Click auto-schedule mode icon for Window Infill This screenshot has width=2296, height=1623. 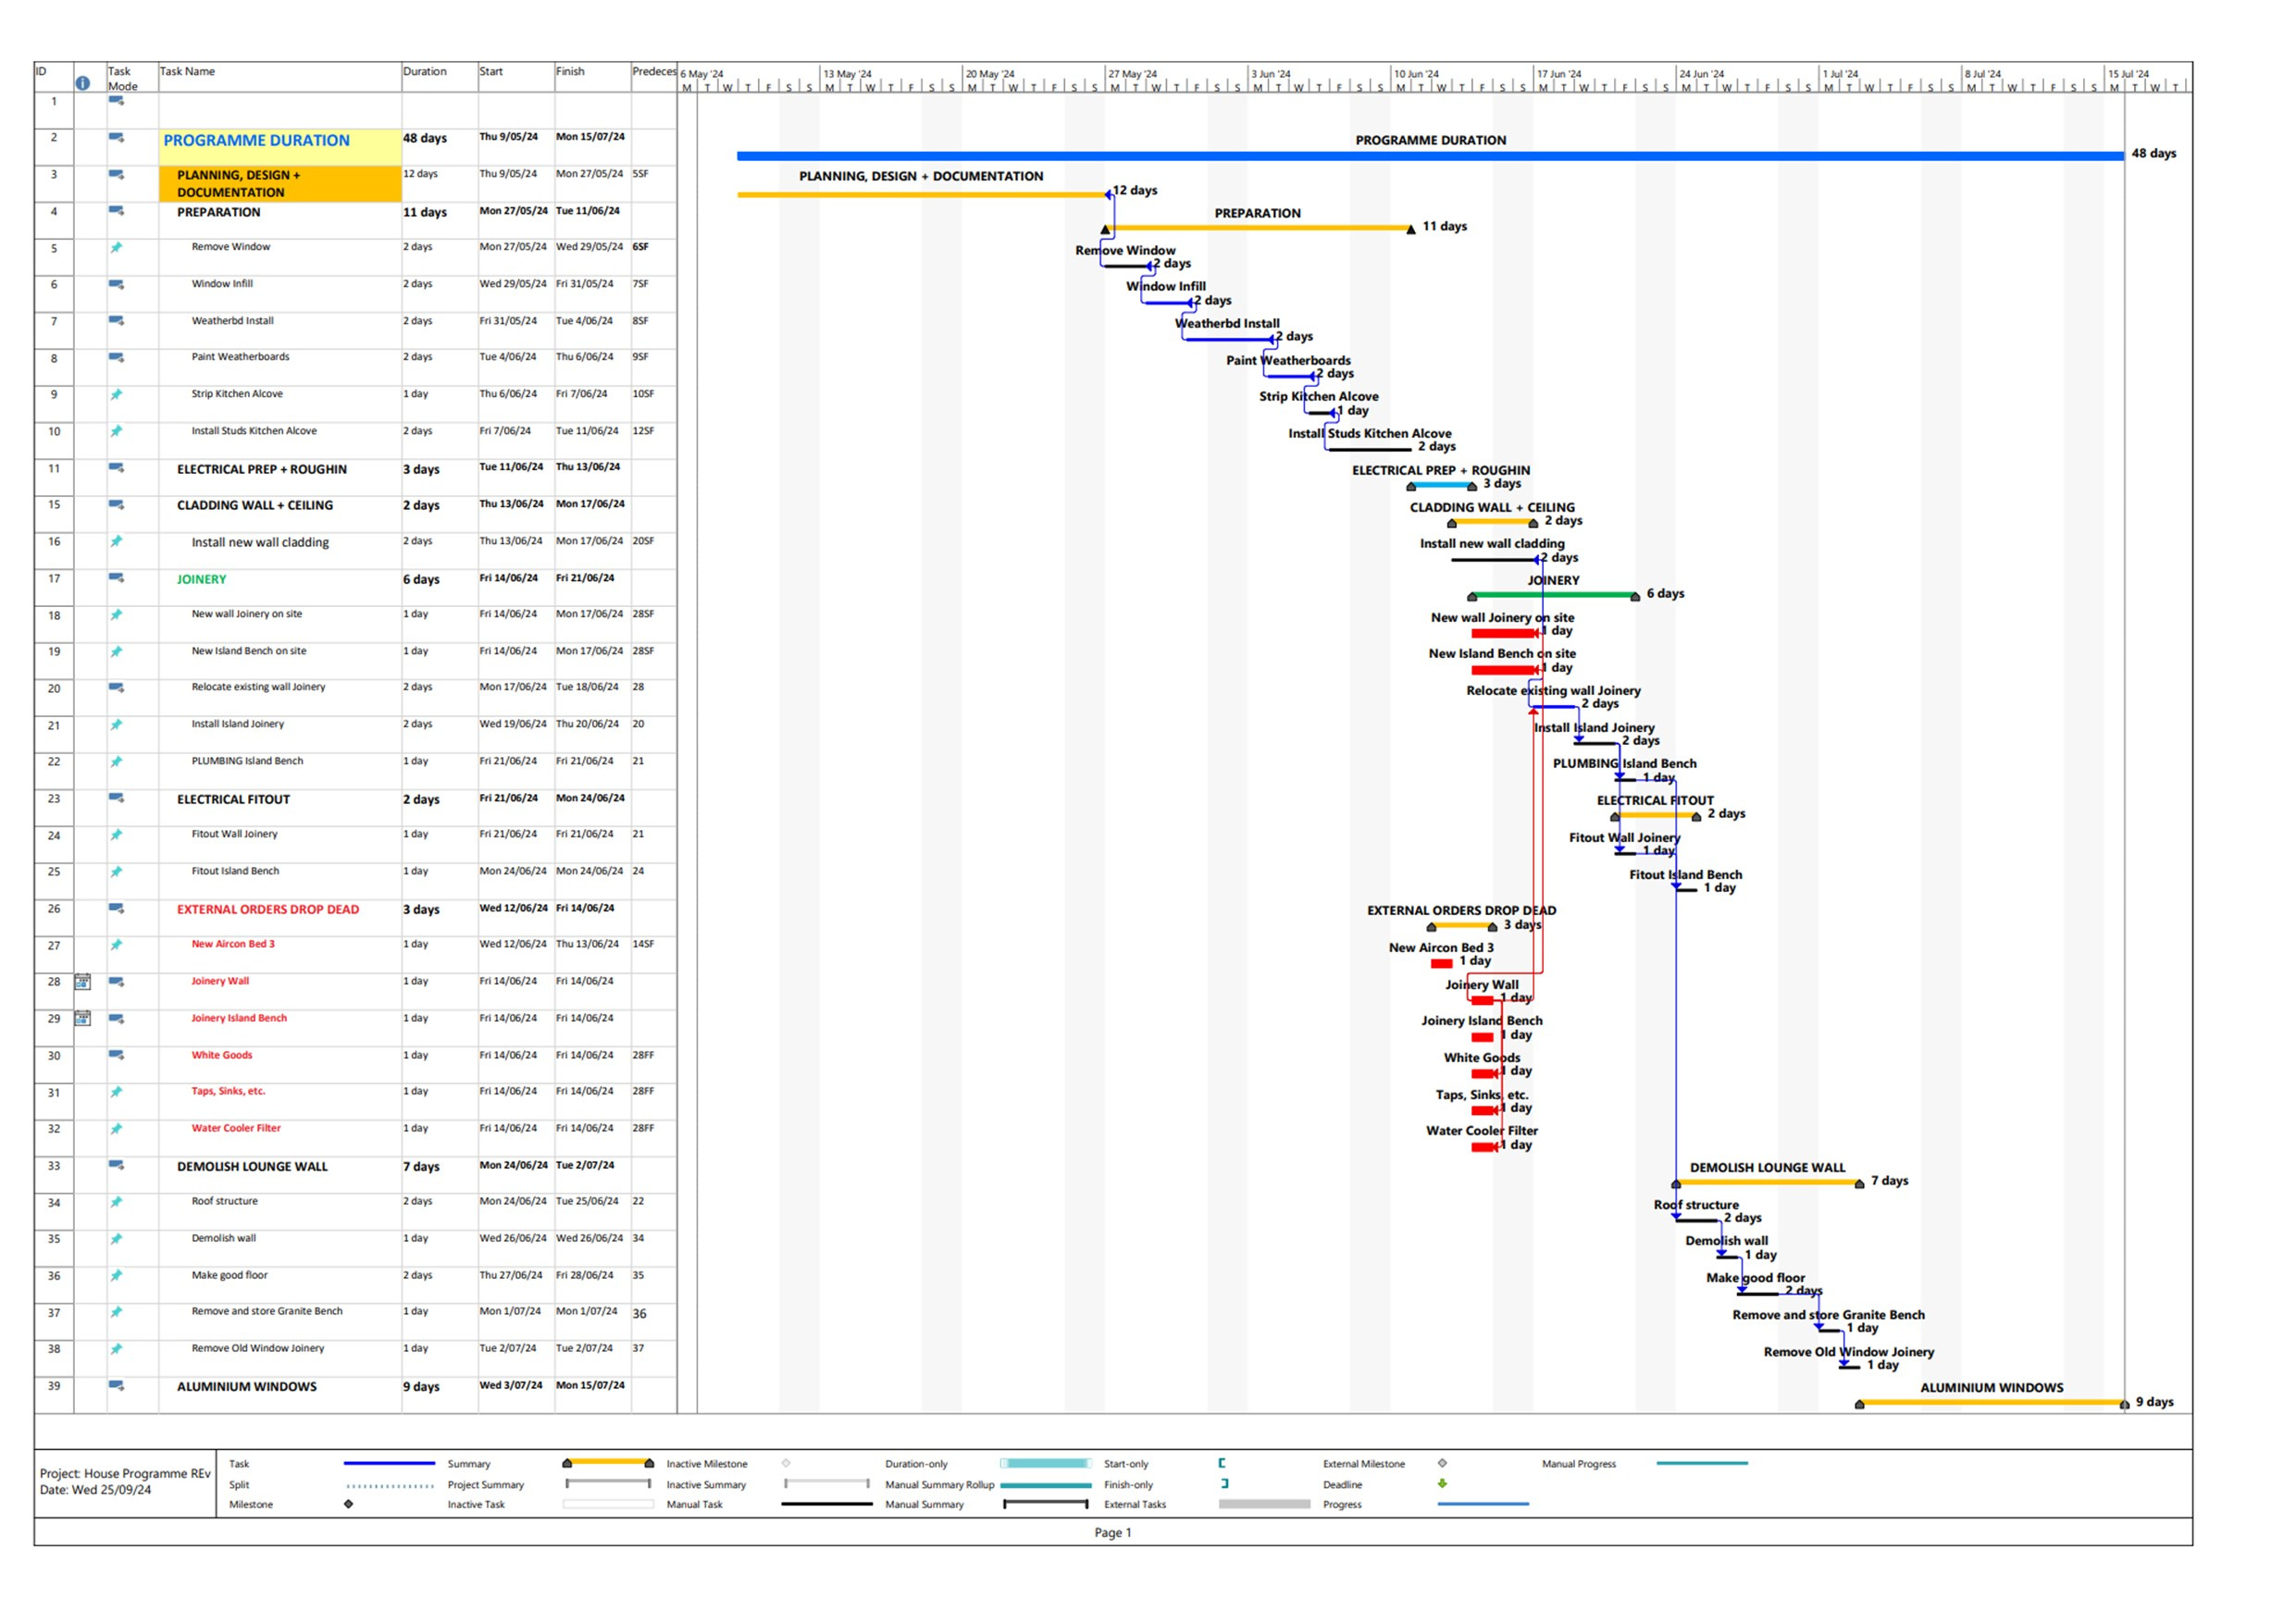point(116,285)
